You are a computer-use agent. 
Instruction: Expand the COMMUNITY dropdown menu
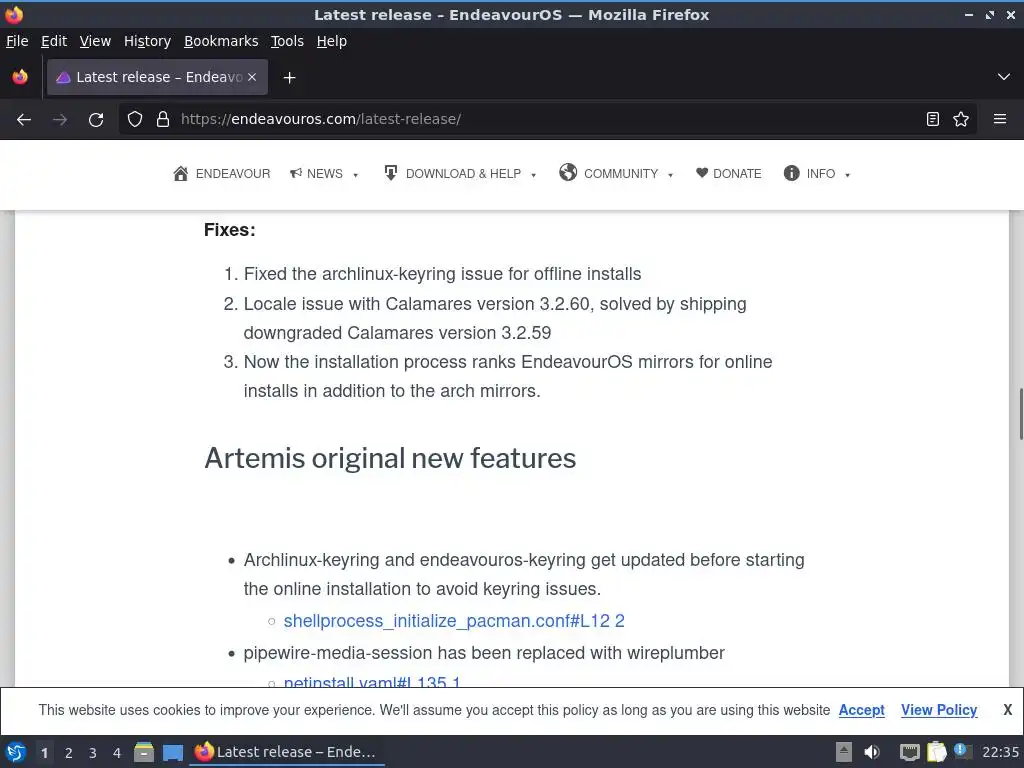pos(616,173)
